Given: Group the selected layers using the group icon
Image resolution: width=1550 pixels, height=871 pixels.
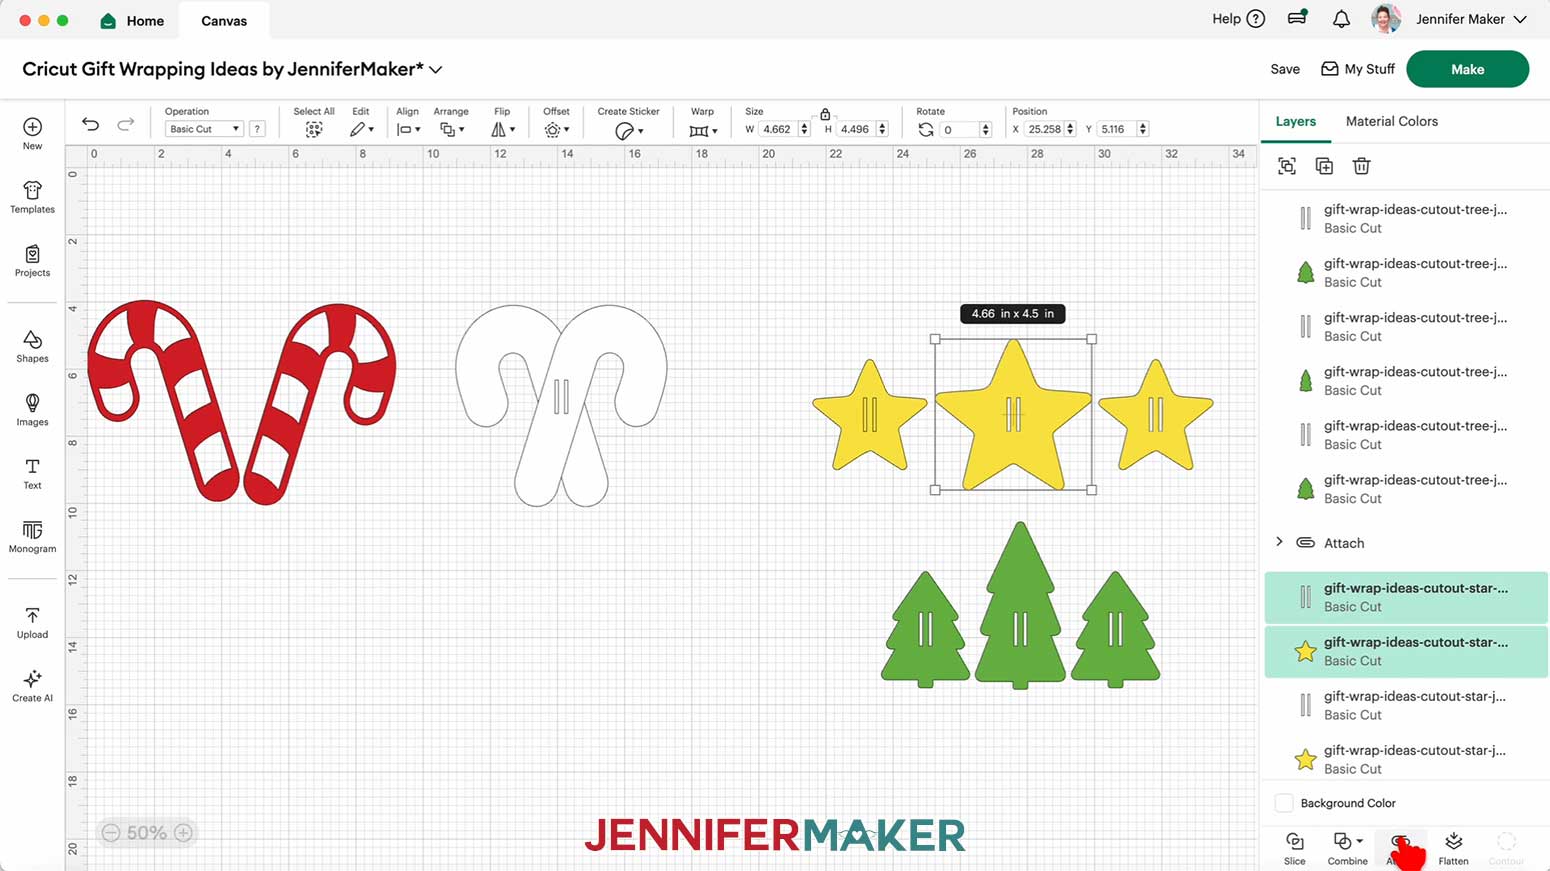Looking at the screenshot, I should [1287, 166].
